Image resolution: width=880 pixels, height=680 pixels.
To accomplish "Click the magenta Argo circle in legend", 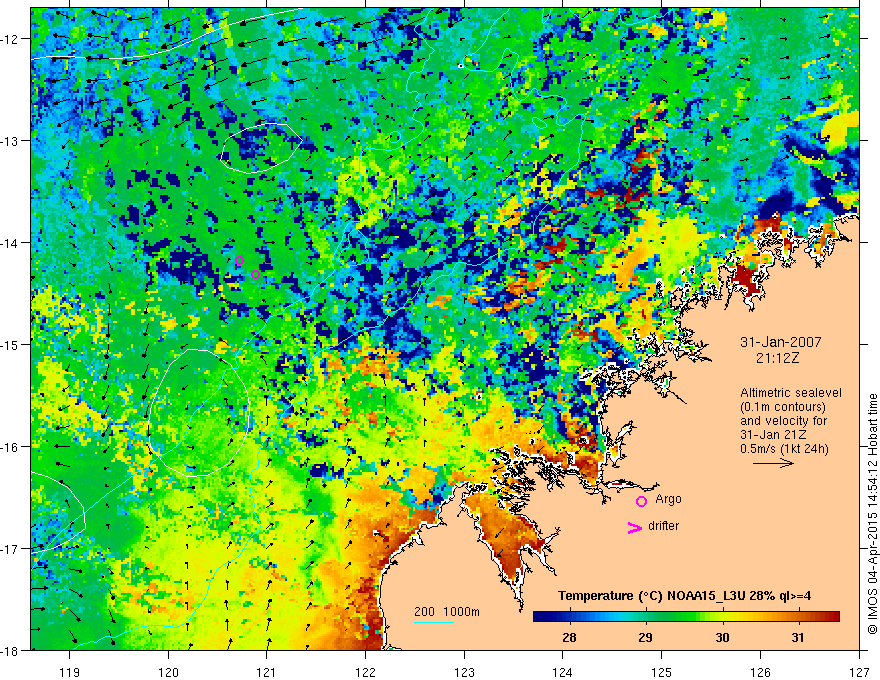I will (x=641, y=501).
